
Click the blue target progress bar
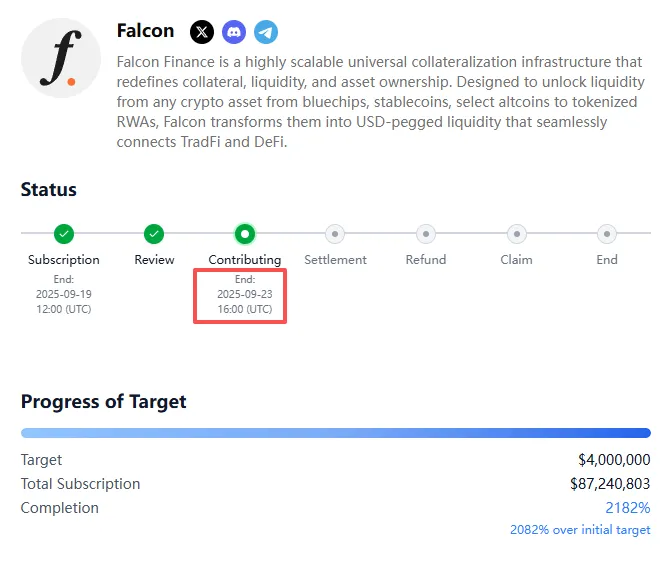[336, 433]
